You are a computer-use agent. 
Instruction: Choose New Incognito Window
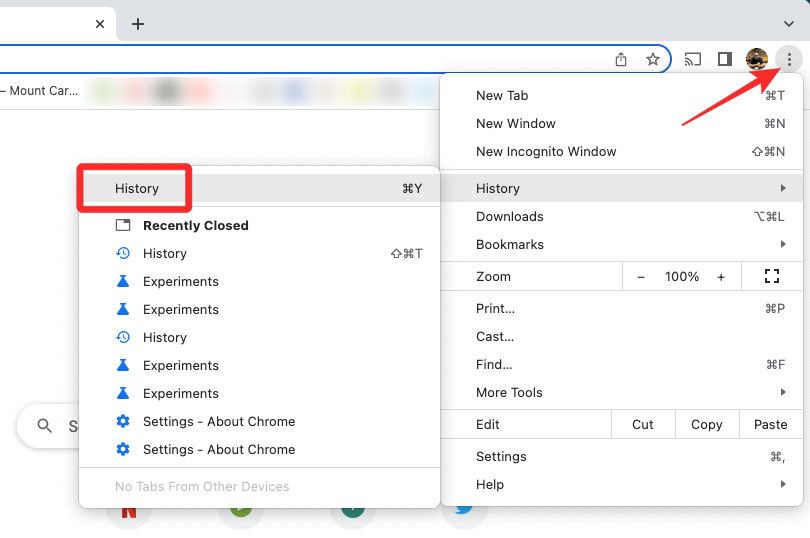546,151
